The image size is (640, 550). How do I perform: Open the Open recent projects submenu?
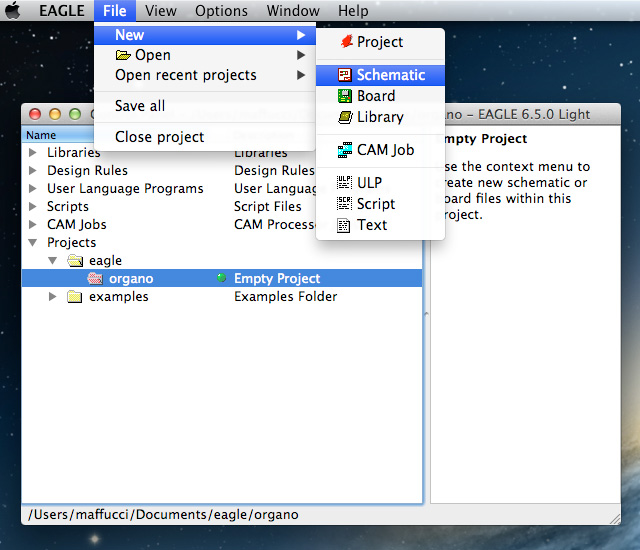[185, 75]
